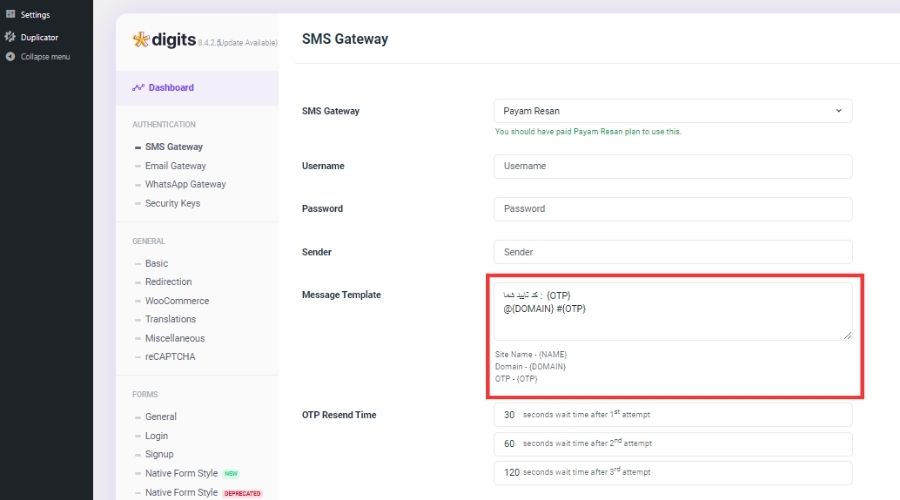Screen dimensions: 900x500
Task: Focus the Username input field
Action: [x=672, y=166]
